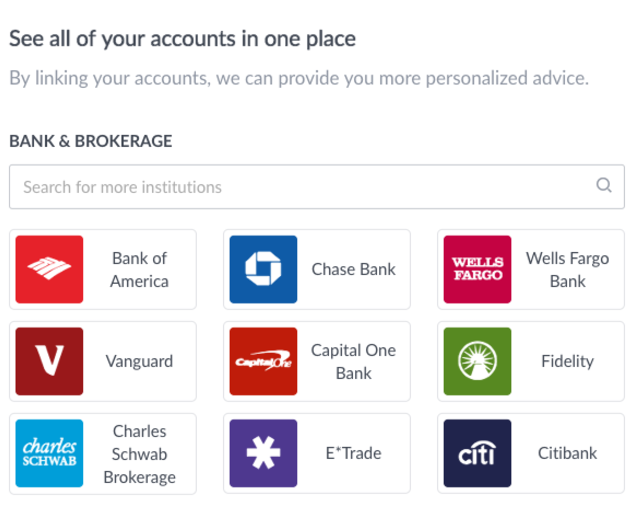Image resolution: width=633 pixels, height=506 pixels.
Task: Choose Chase Bank text label
Action: pyautogui.click(x=354, y=269)
